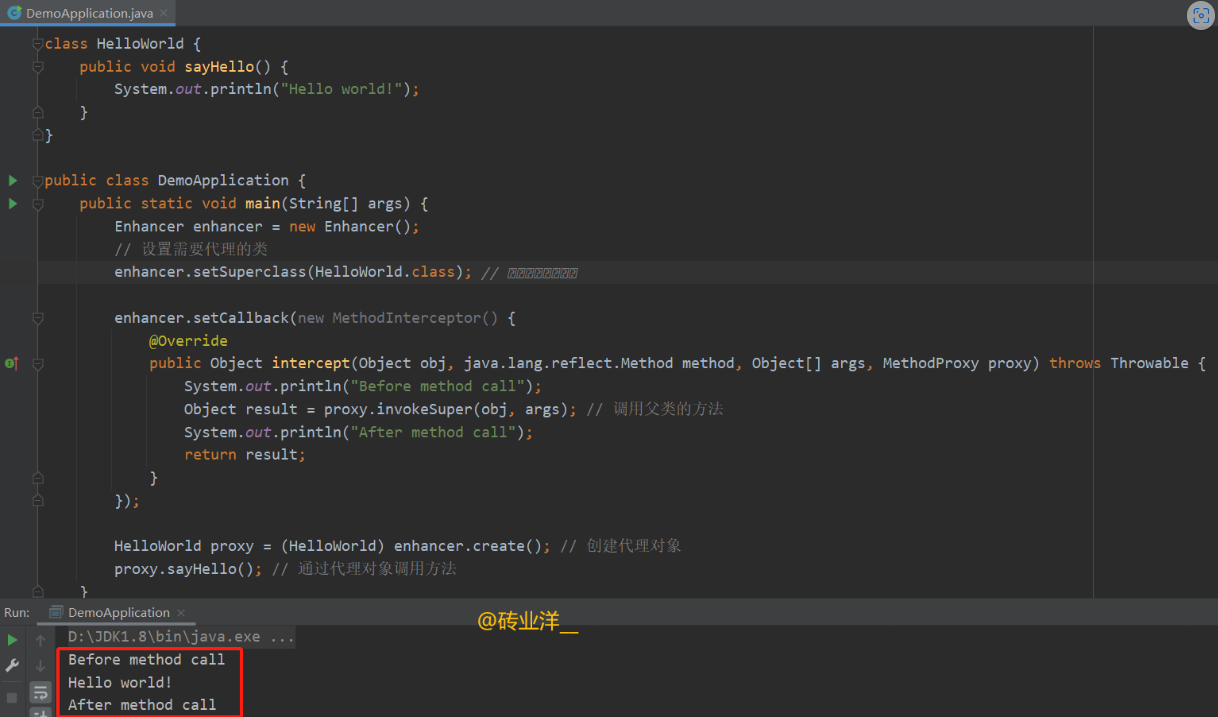1218x717 pixels.
Task: Collapse the sayHello method fold marker
Action: pyautogui.click(x=38, y=67)
